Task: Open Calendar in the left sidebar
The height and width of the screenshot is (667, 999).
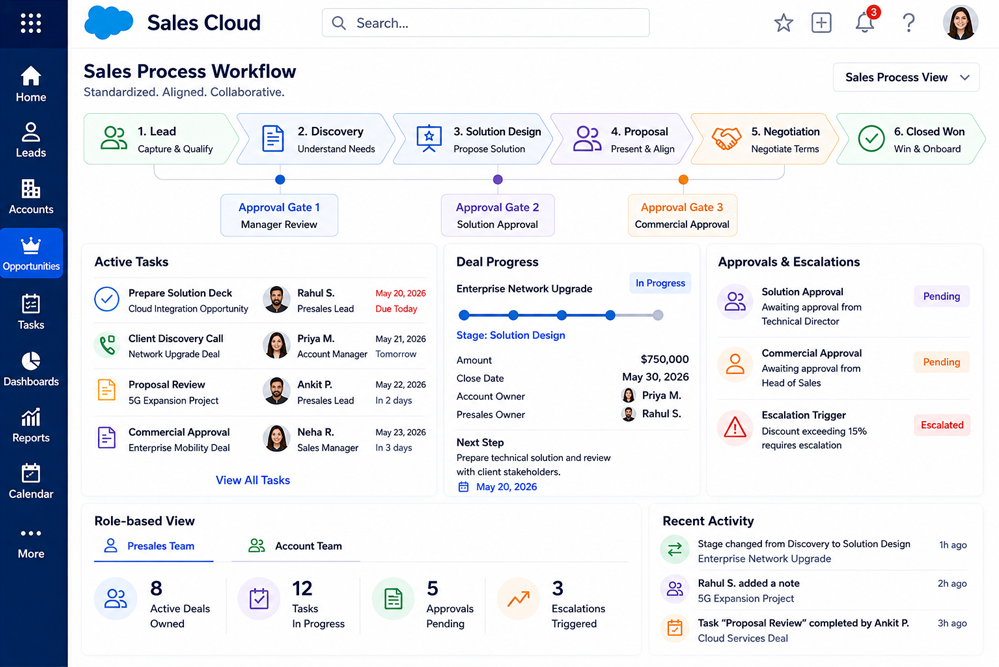Action: coord(31,482)
